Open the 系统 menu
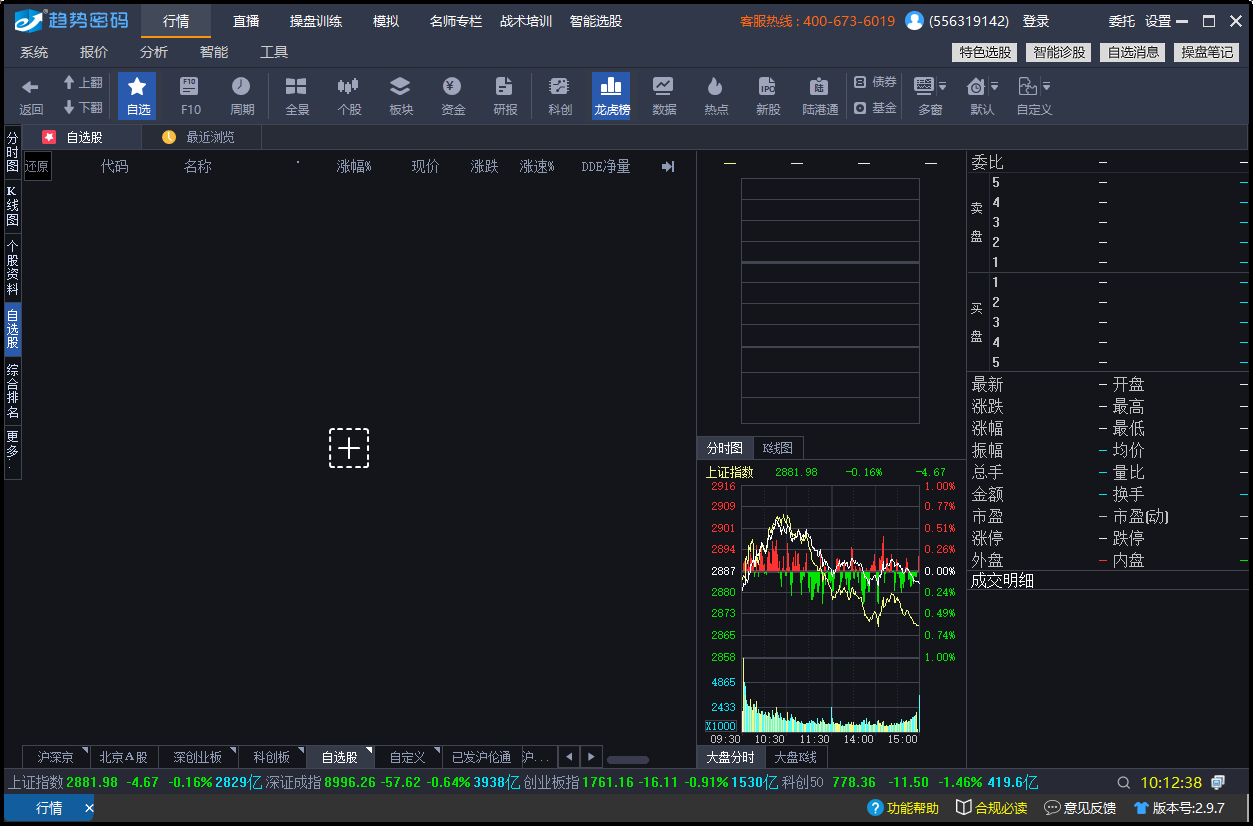The image size is (1253, 826). [34, 52]
